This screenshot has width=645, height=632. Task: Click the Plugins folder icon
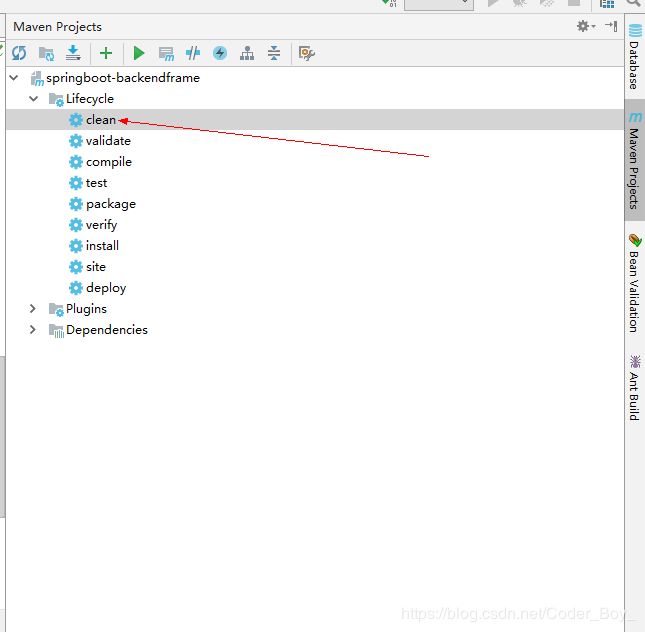point(56,309)
